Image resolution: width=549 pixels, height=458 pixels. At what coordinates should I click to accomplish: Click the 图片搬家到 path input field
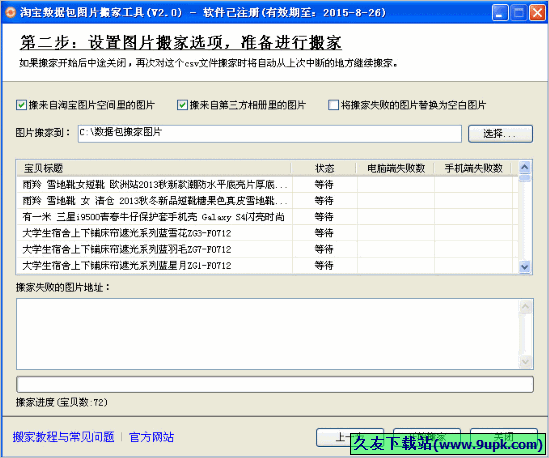tap(270, 133)
